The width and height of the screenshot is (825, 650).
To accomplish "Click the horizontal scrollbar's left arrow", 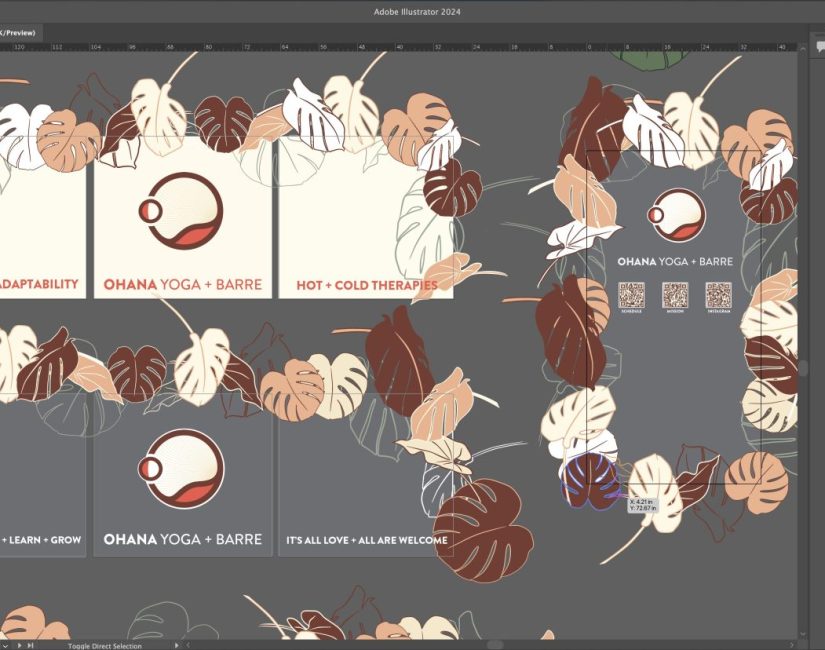I will coord(189,645).
